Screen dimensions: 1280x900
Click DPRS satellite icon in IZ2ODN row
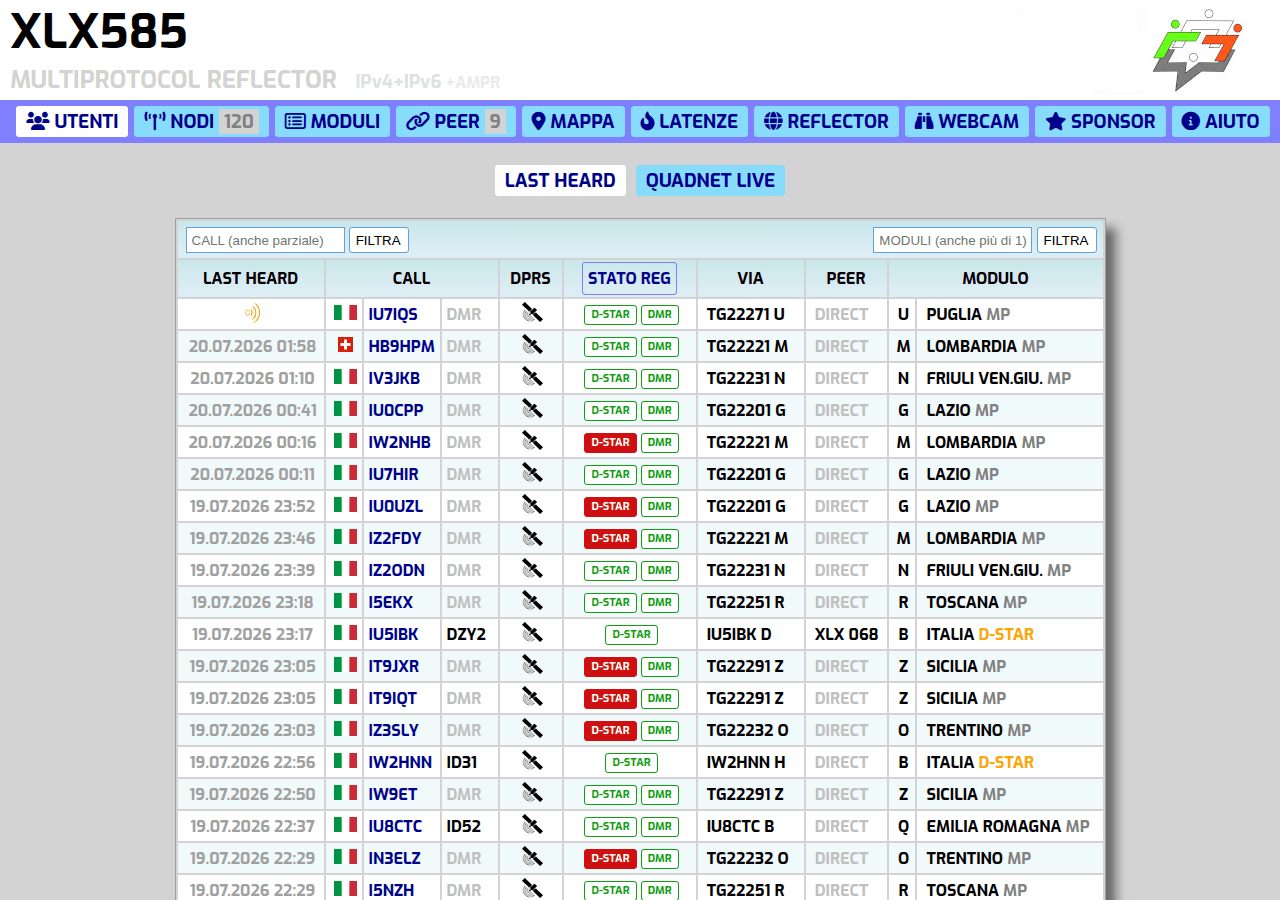tap(532, 569)
